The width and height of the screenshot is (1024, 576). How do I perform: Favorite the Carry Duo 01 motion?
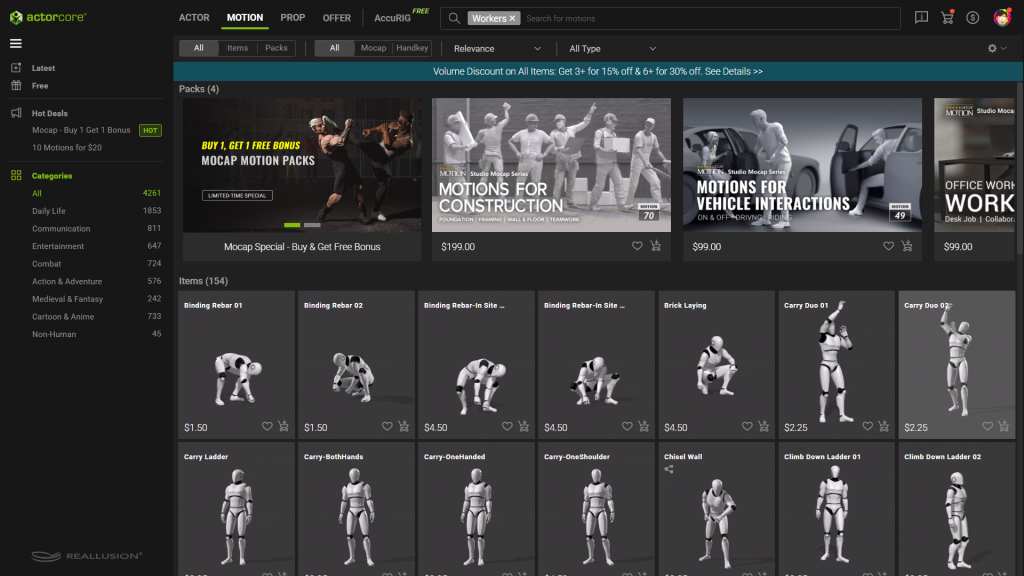pyautogui.click(x=867, y=427)
